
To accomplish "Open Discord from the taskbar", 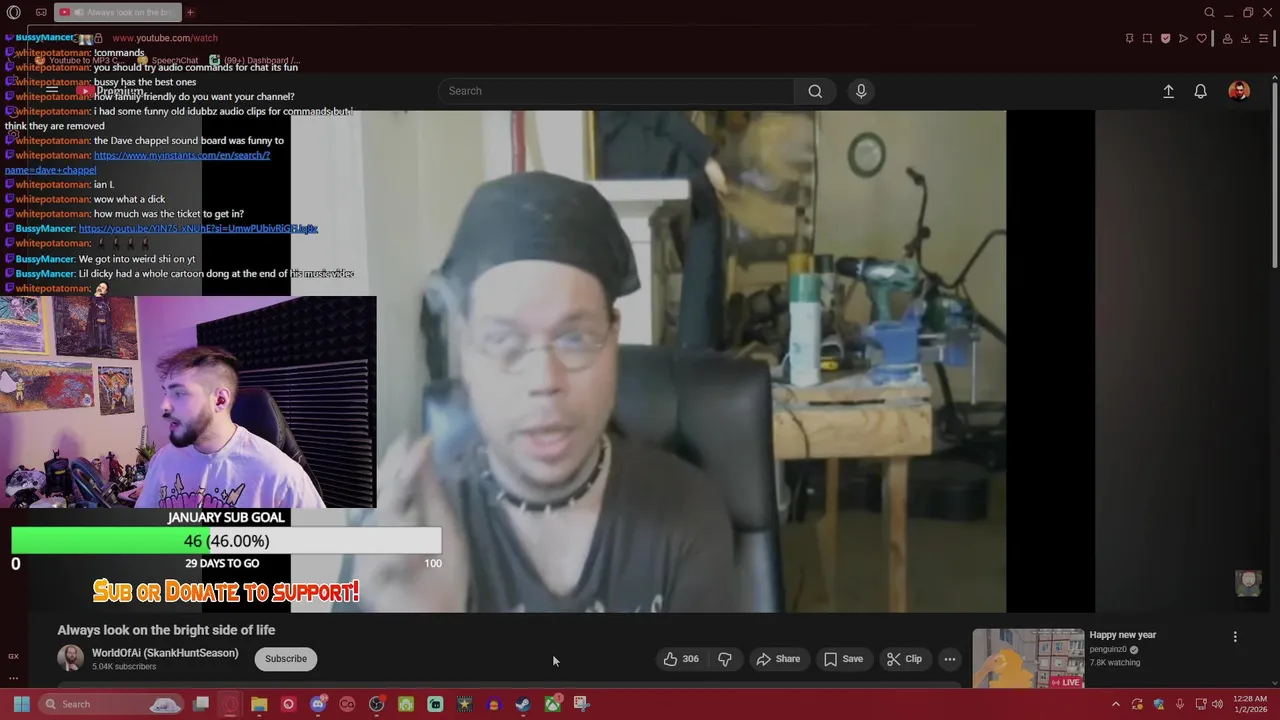I will click(318, 704).
